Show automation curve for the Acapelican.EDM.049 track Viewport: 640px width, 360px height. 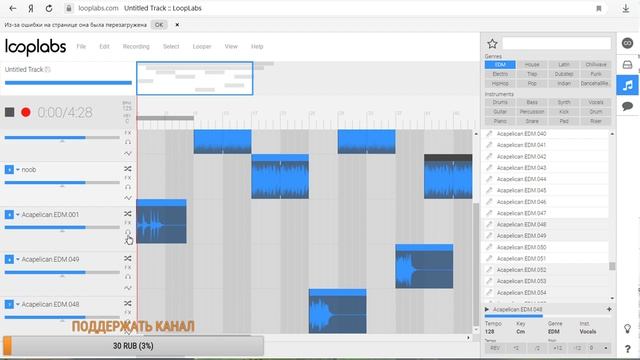128,288
